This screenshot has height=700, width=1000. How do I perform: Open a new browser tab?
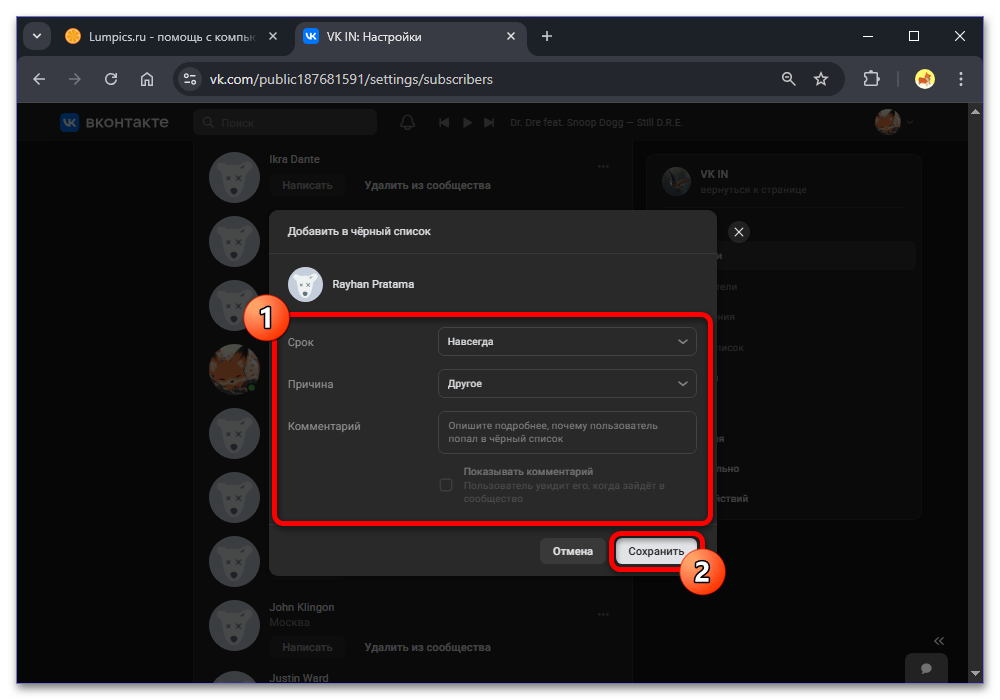tap(547, 36)
